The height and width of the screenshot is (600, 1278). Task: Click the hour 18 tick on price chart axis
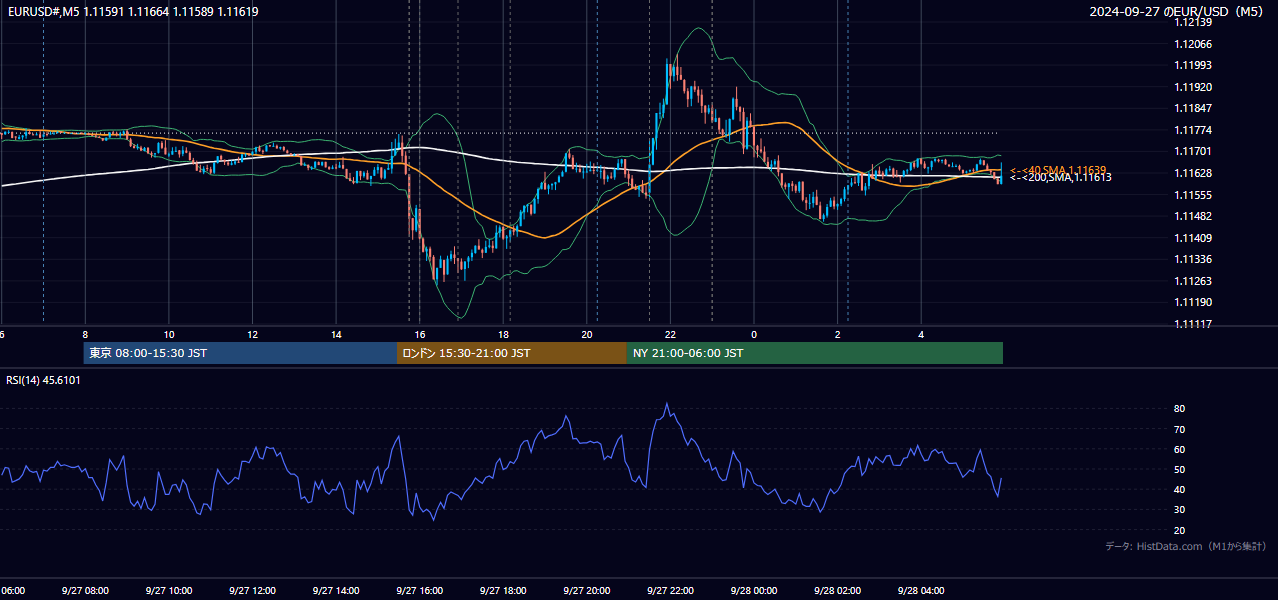coord(504,334)
